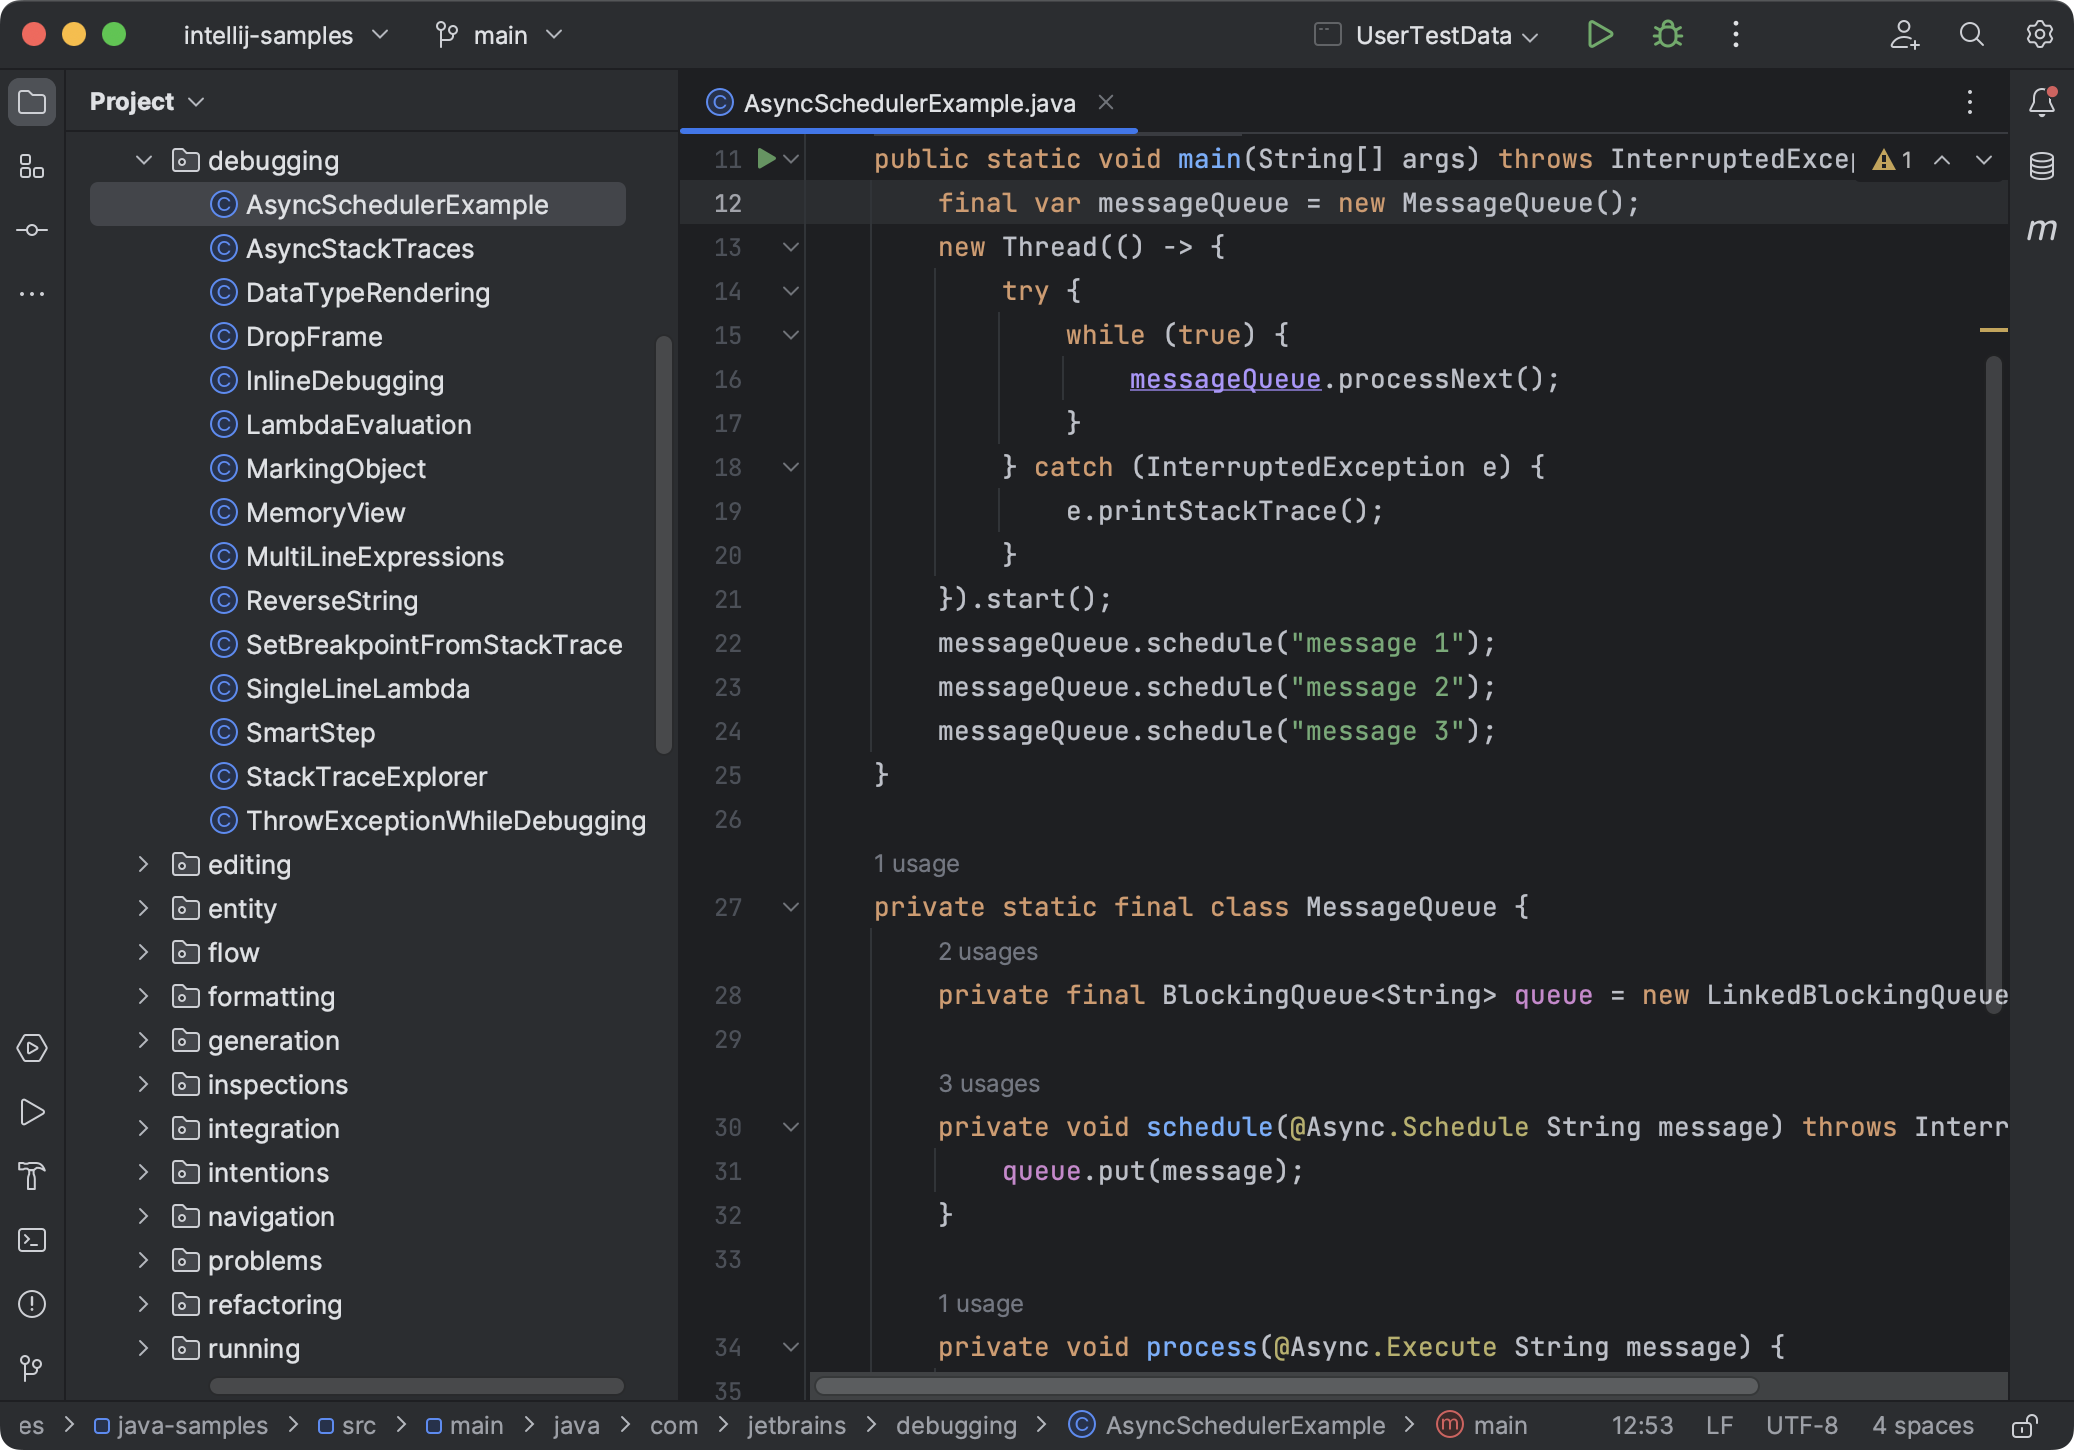2074x1450 pixels.
Task: Open the Maven tool window
Action: pos(2041,229)
